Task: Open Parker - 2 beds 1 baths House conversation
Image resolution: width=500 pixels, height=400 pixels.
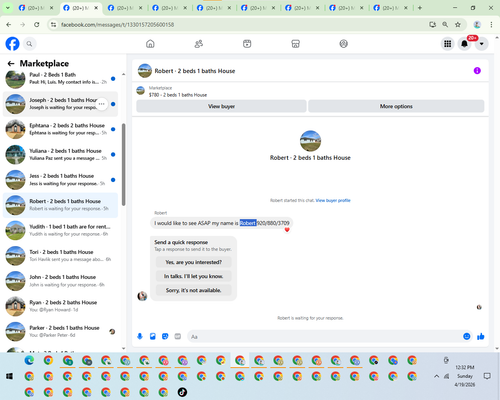Action: 60,331
